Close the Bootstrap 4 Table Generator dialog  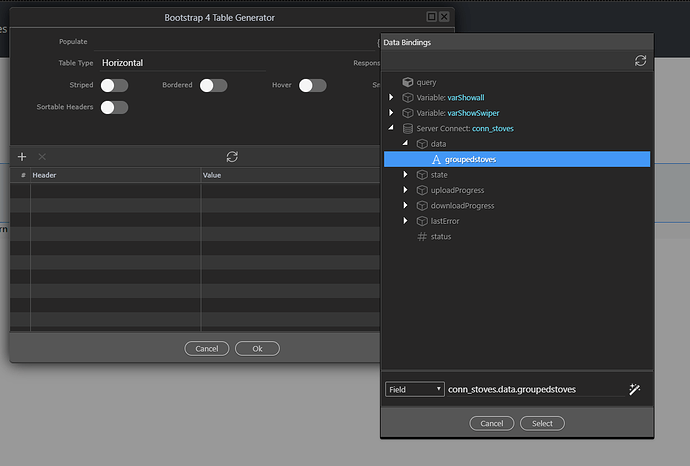coord(445,17)
